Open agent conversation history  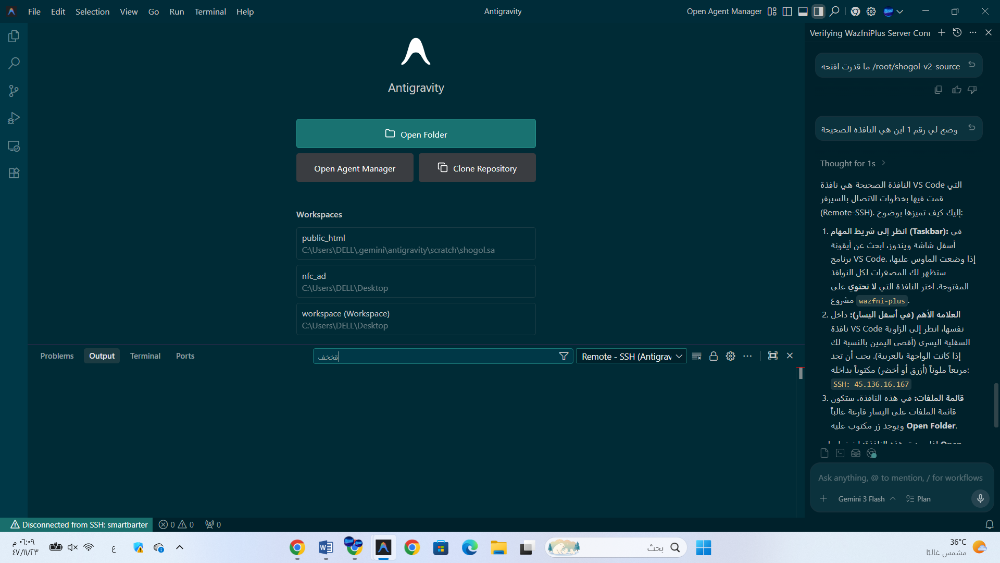[957, 33]
